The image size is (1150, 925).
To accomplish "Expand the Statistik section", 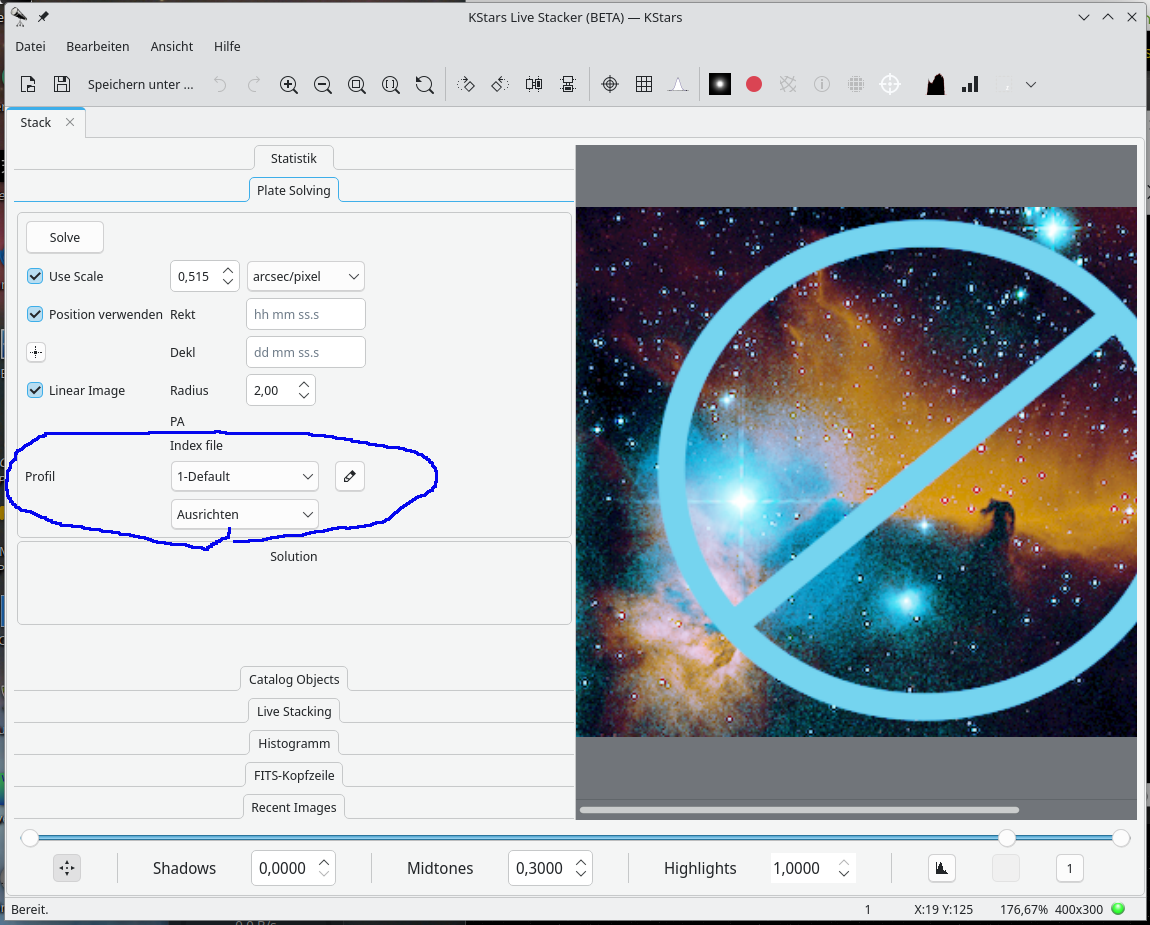I will point(293,158).
